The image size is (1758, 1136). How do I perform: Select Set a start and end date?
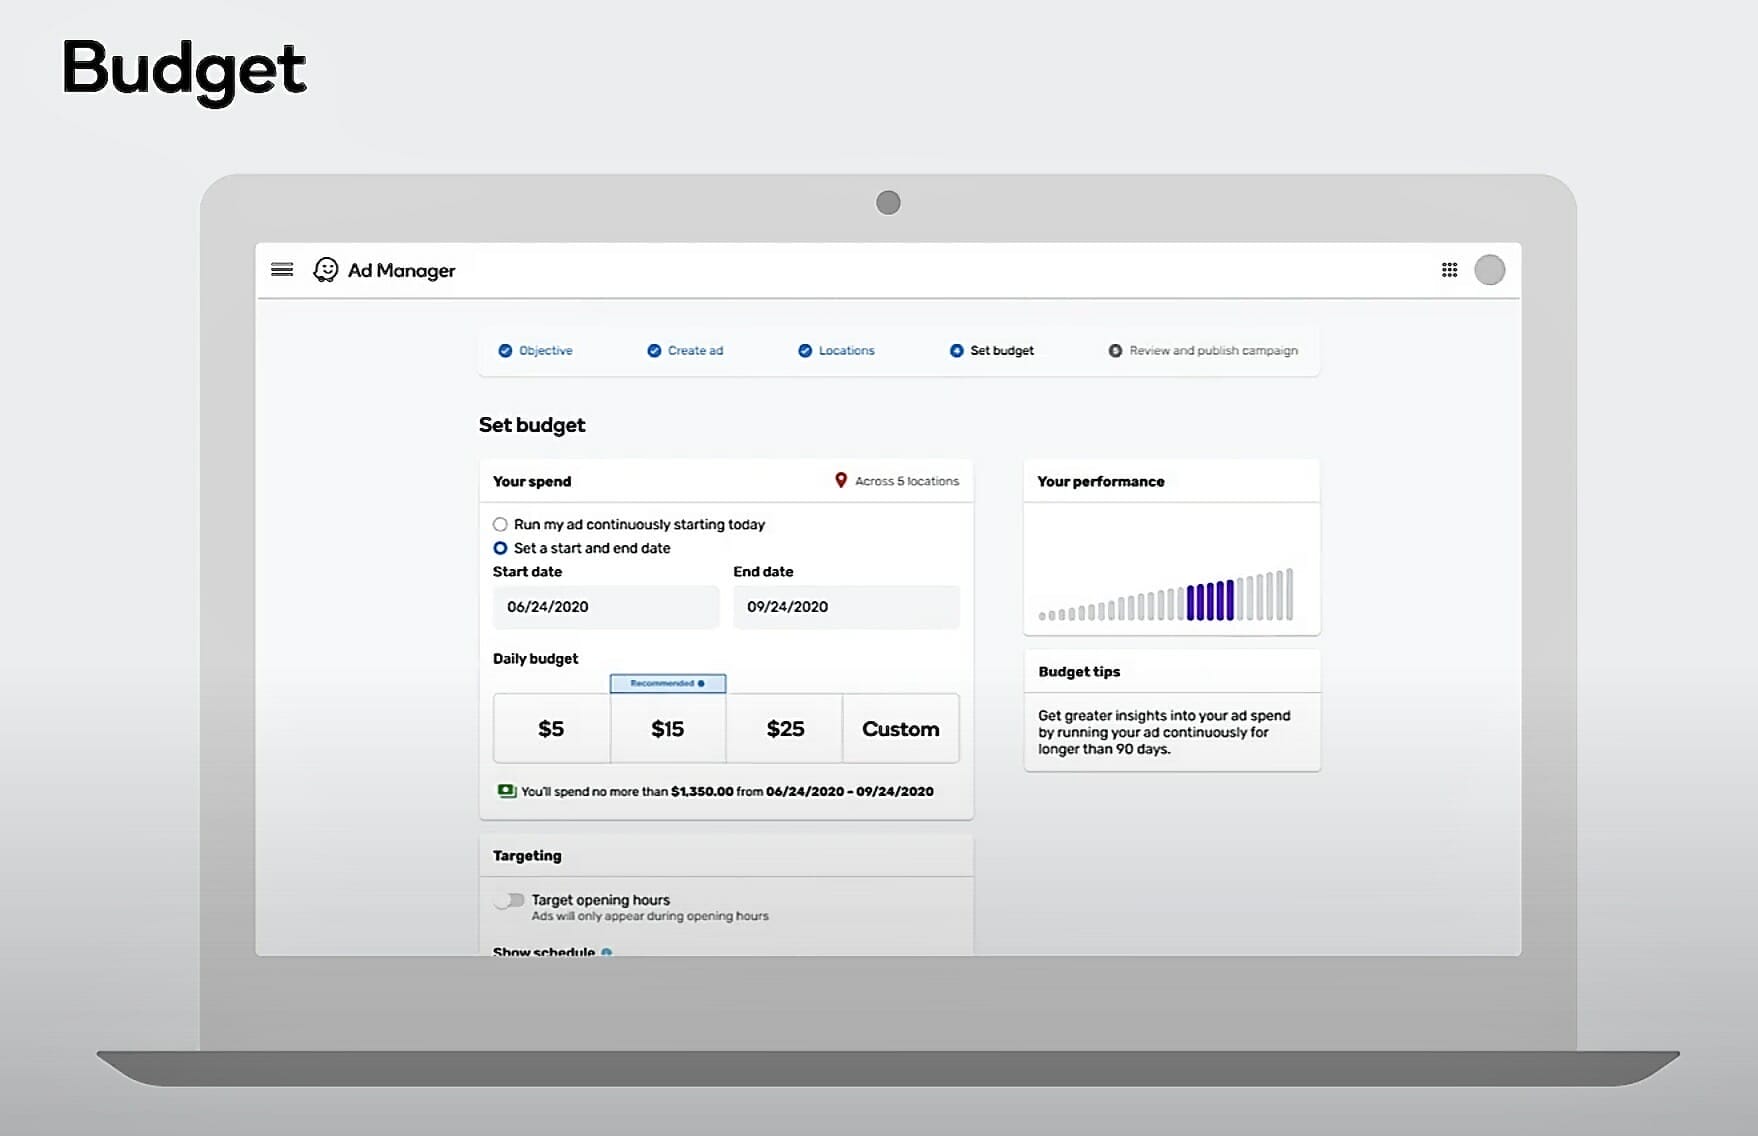[x=500, y=548]
